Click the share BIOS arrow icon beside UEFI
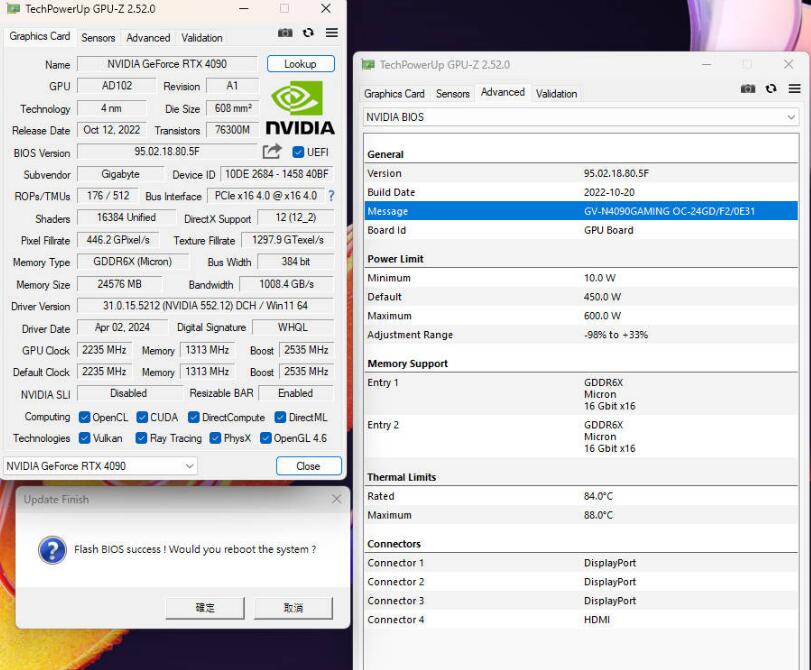 [272, 152]
